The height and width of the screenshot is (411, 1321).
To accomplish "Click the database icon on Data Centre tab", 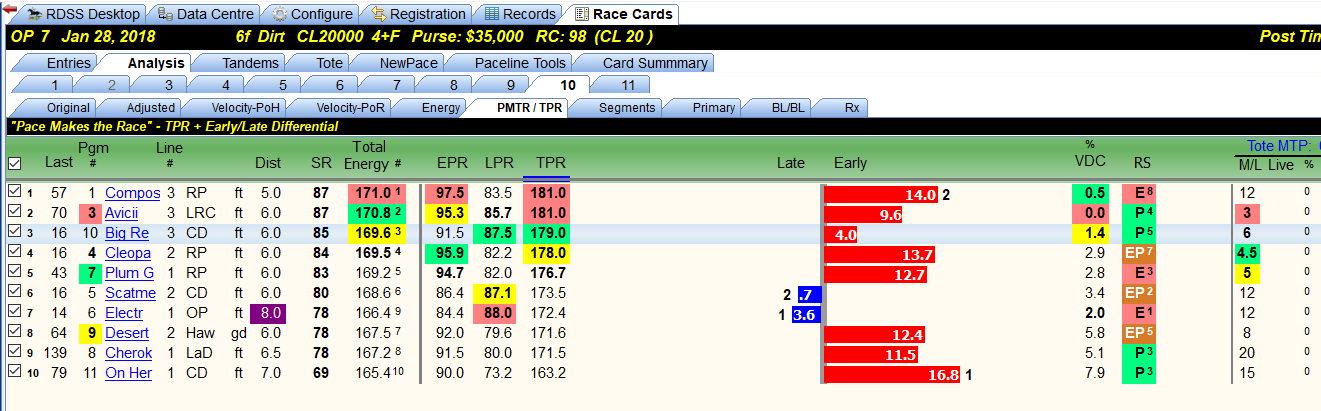I will (x=164, y=15).
